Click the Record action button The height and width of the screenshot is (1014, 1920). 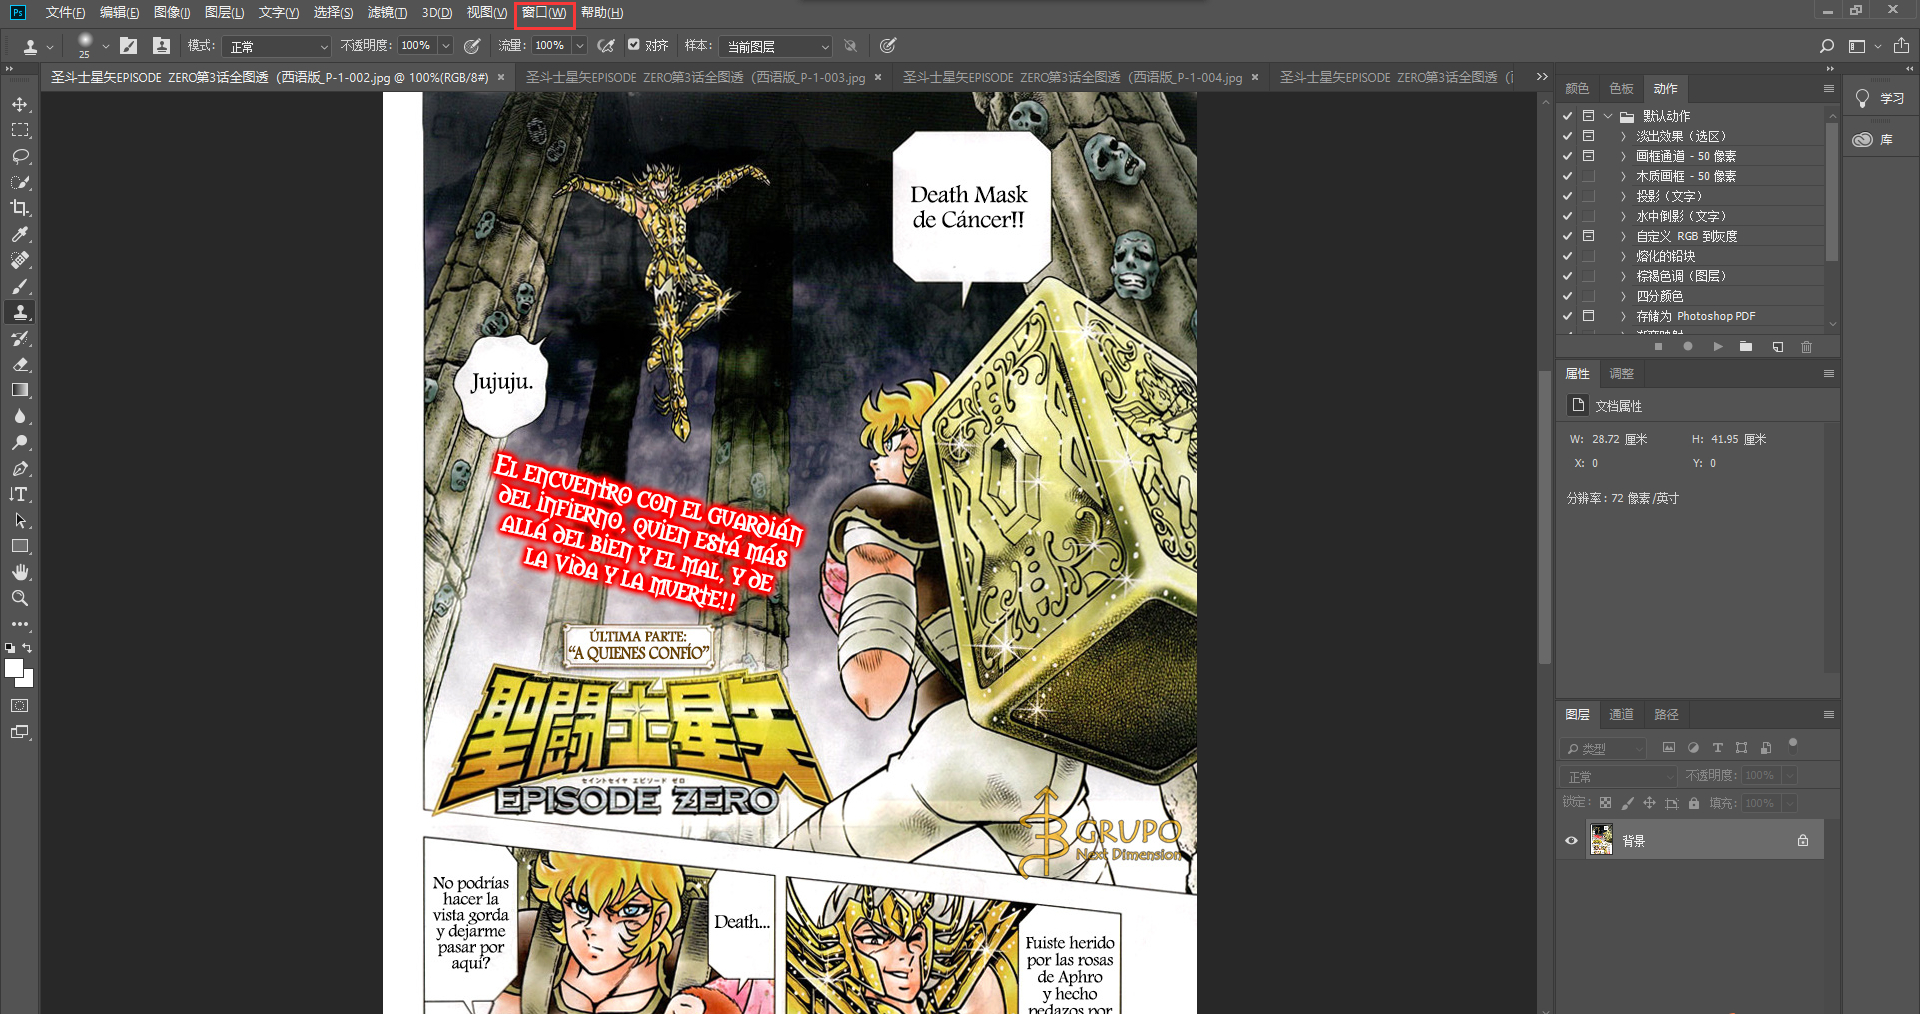(1688, 347)
